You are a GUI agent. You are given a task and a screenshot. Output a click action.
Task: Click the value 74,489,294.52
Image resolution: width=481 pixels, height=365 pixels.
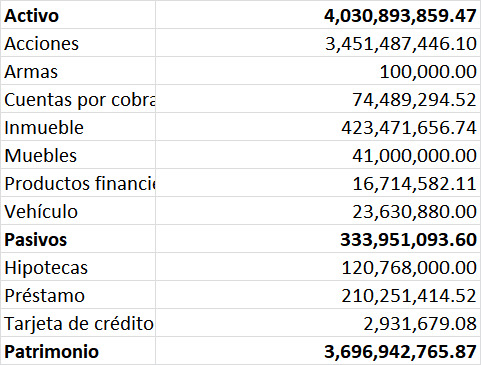[x=414, y=100]
